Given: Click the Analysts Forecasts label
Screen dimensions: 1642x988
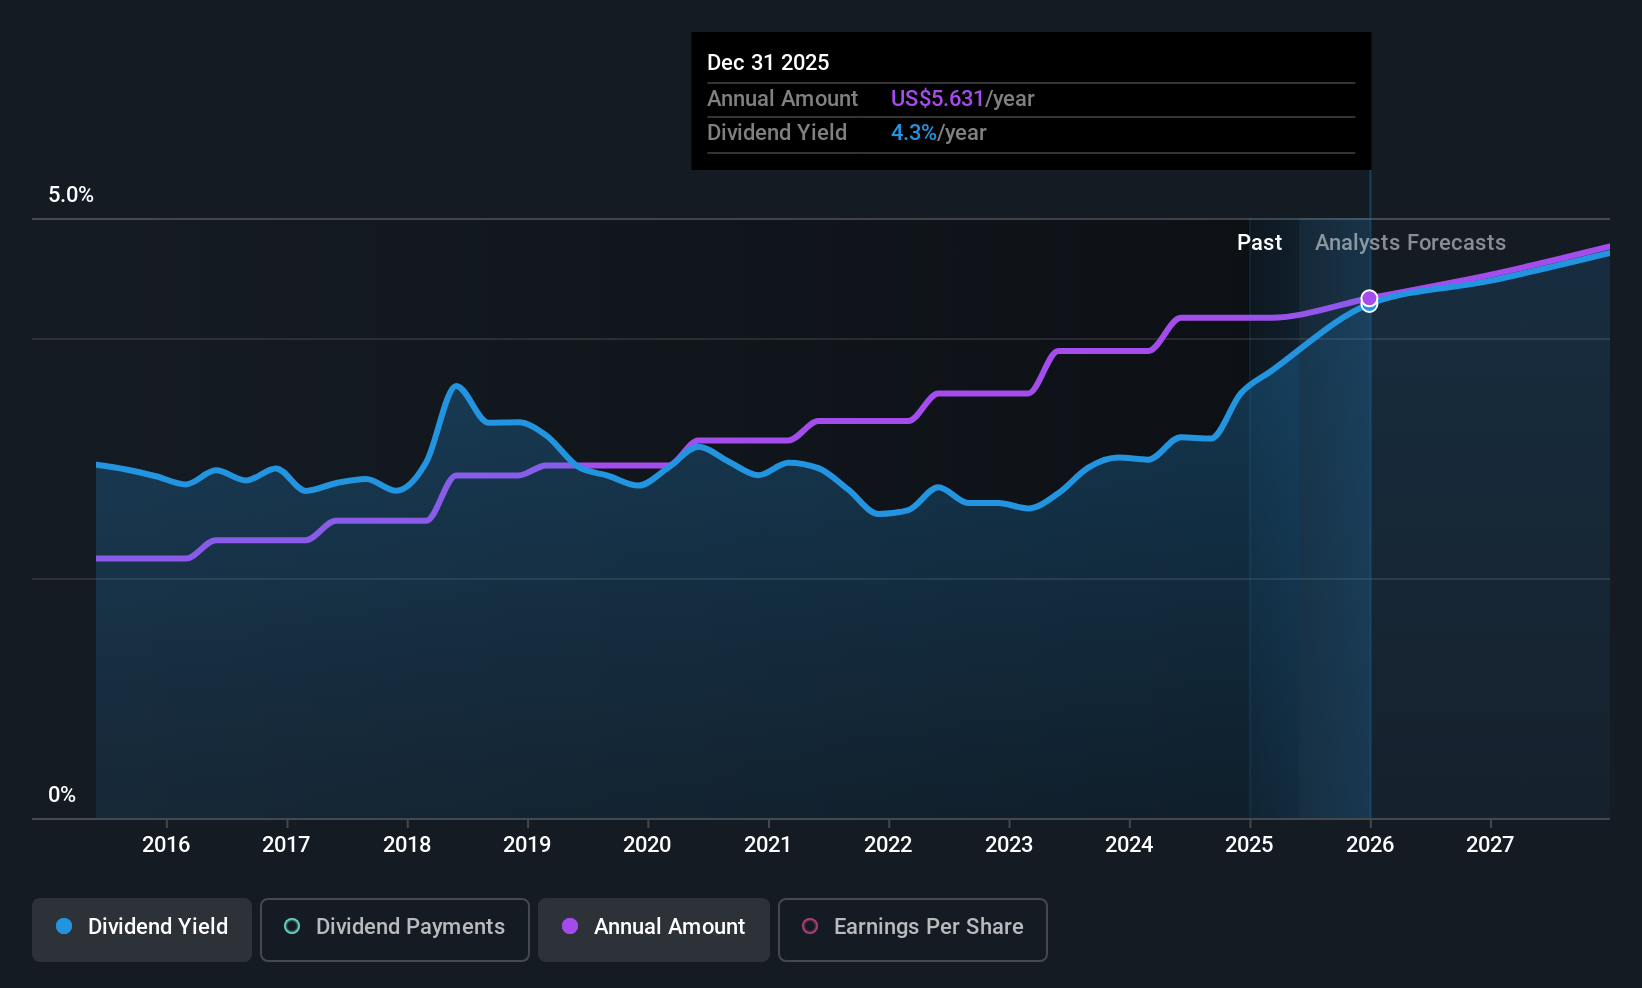Looking at the screenshot, I should coord(1410,243).
